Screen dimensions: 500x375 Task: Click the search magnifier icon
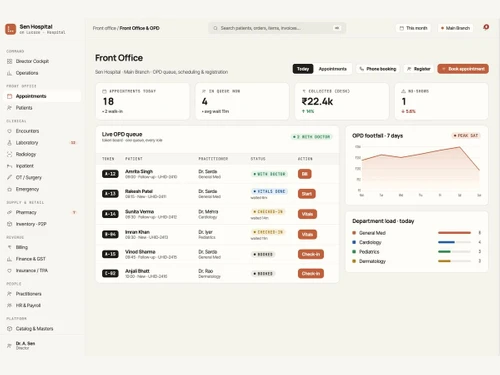215,28
